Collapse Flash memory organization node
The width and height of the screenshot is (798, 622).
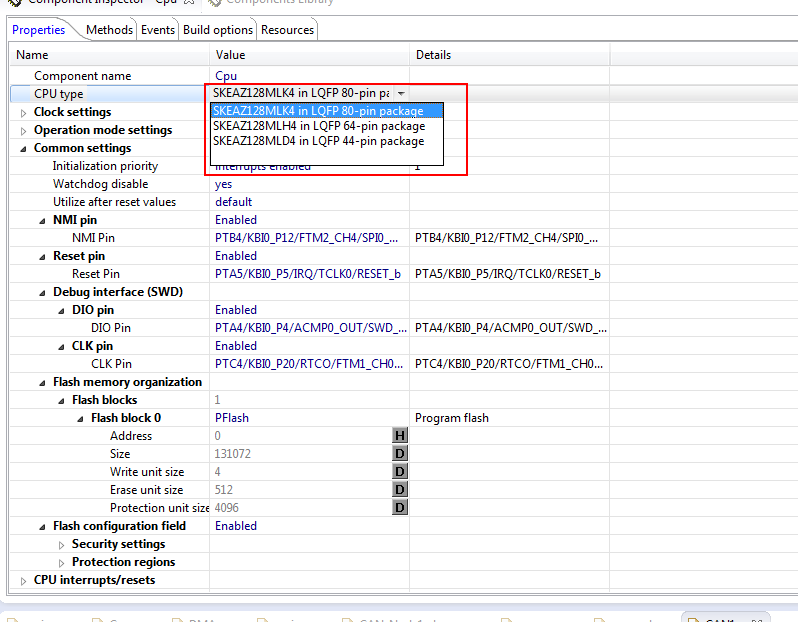pos(42,383)
